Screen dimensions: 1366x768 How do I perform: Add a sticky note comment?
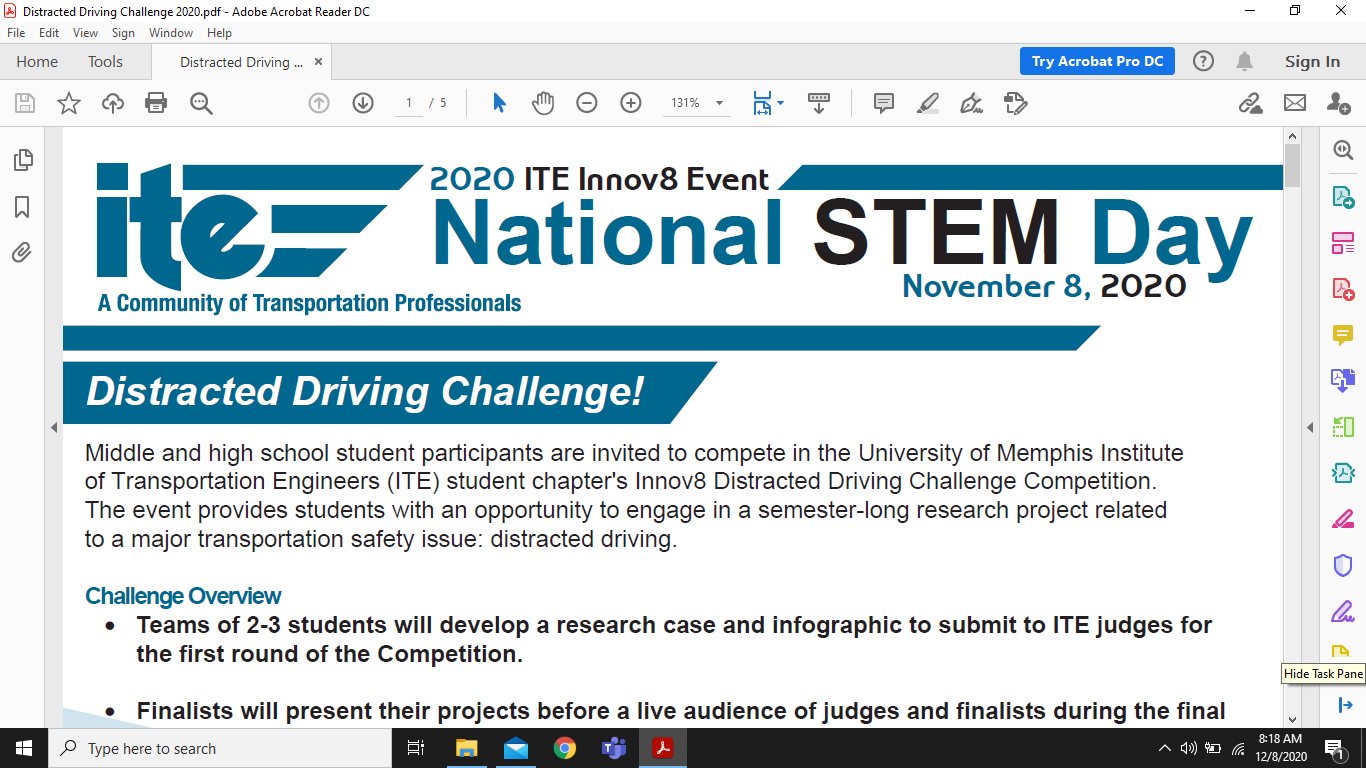coord(884,103)
